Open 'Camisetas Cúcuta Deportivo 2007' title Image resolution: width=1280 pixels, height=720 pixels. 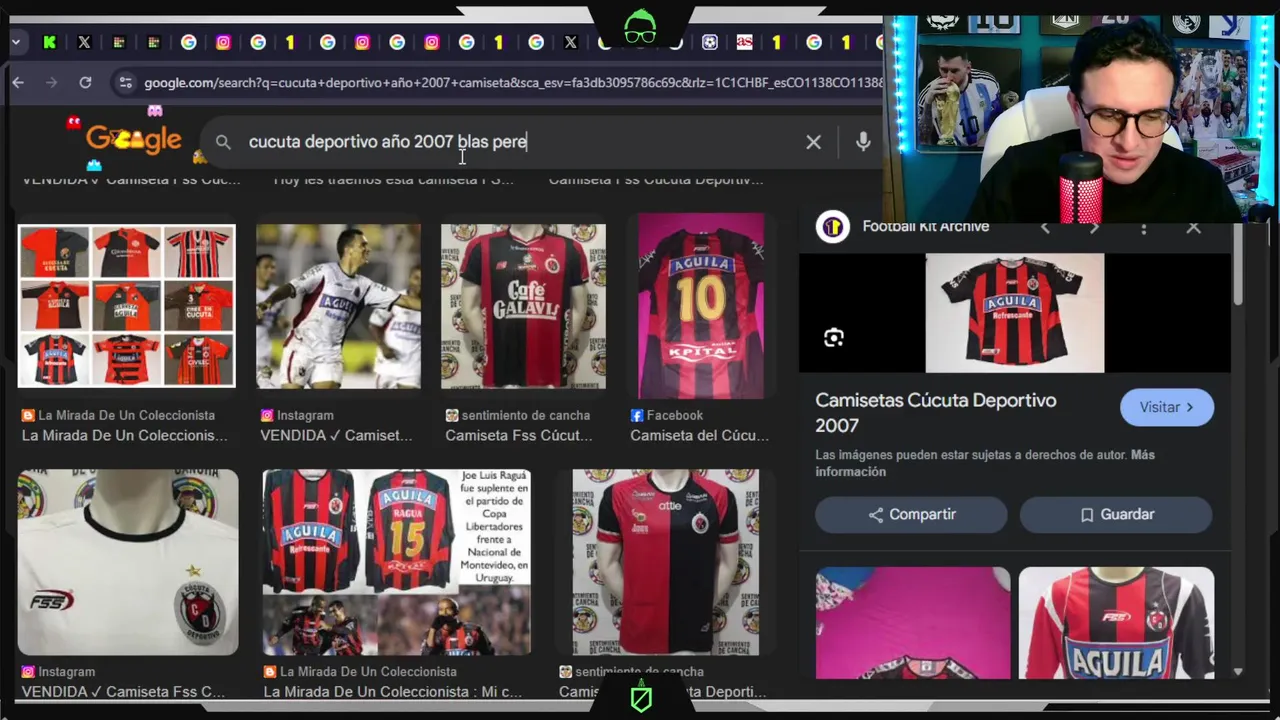point(935,412)
